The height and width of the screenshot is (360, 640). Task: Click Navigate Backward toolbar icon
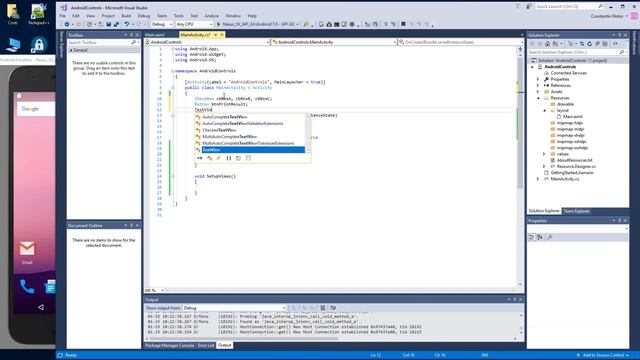[x=67, y=24]
